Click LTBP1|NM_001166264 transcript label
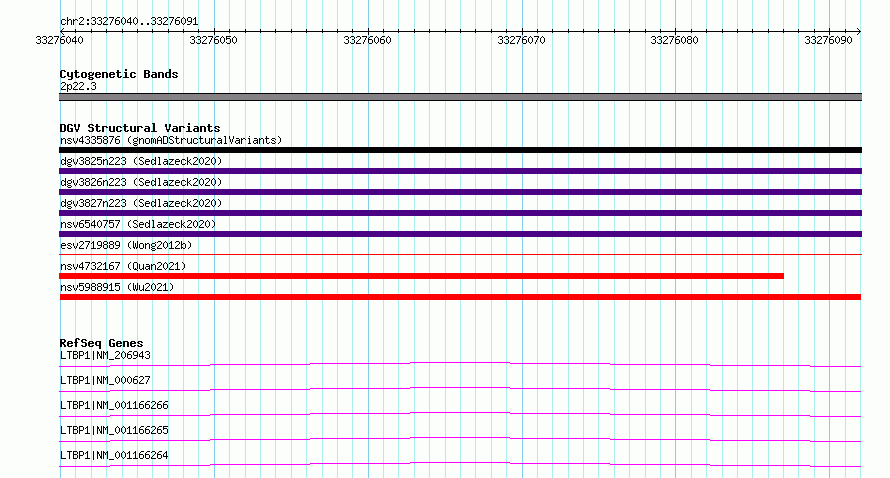Screen dimensions: 890x478 pyautogui.click(x=114, y=455)
